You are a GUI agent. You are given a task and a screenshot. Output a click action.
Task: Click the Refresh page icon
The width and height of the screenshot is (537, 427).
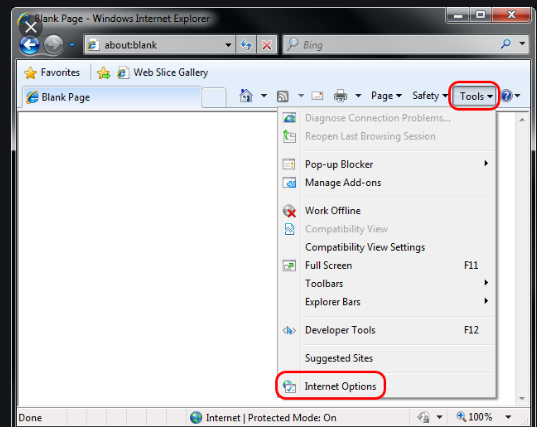[246, 45]
